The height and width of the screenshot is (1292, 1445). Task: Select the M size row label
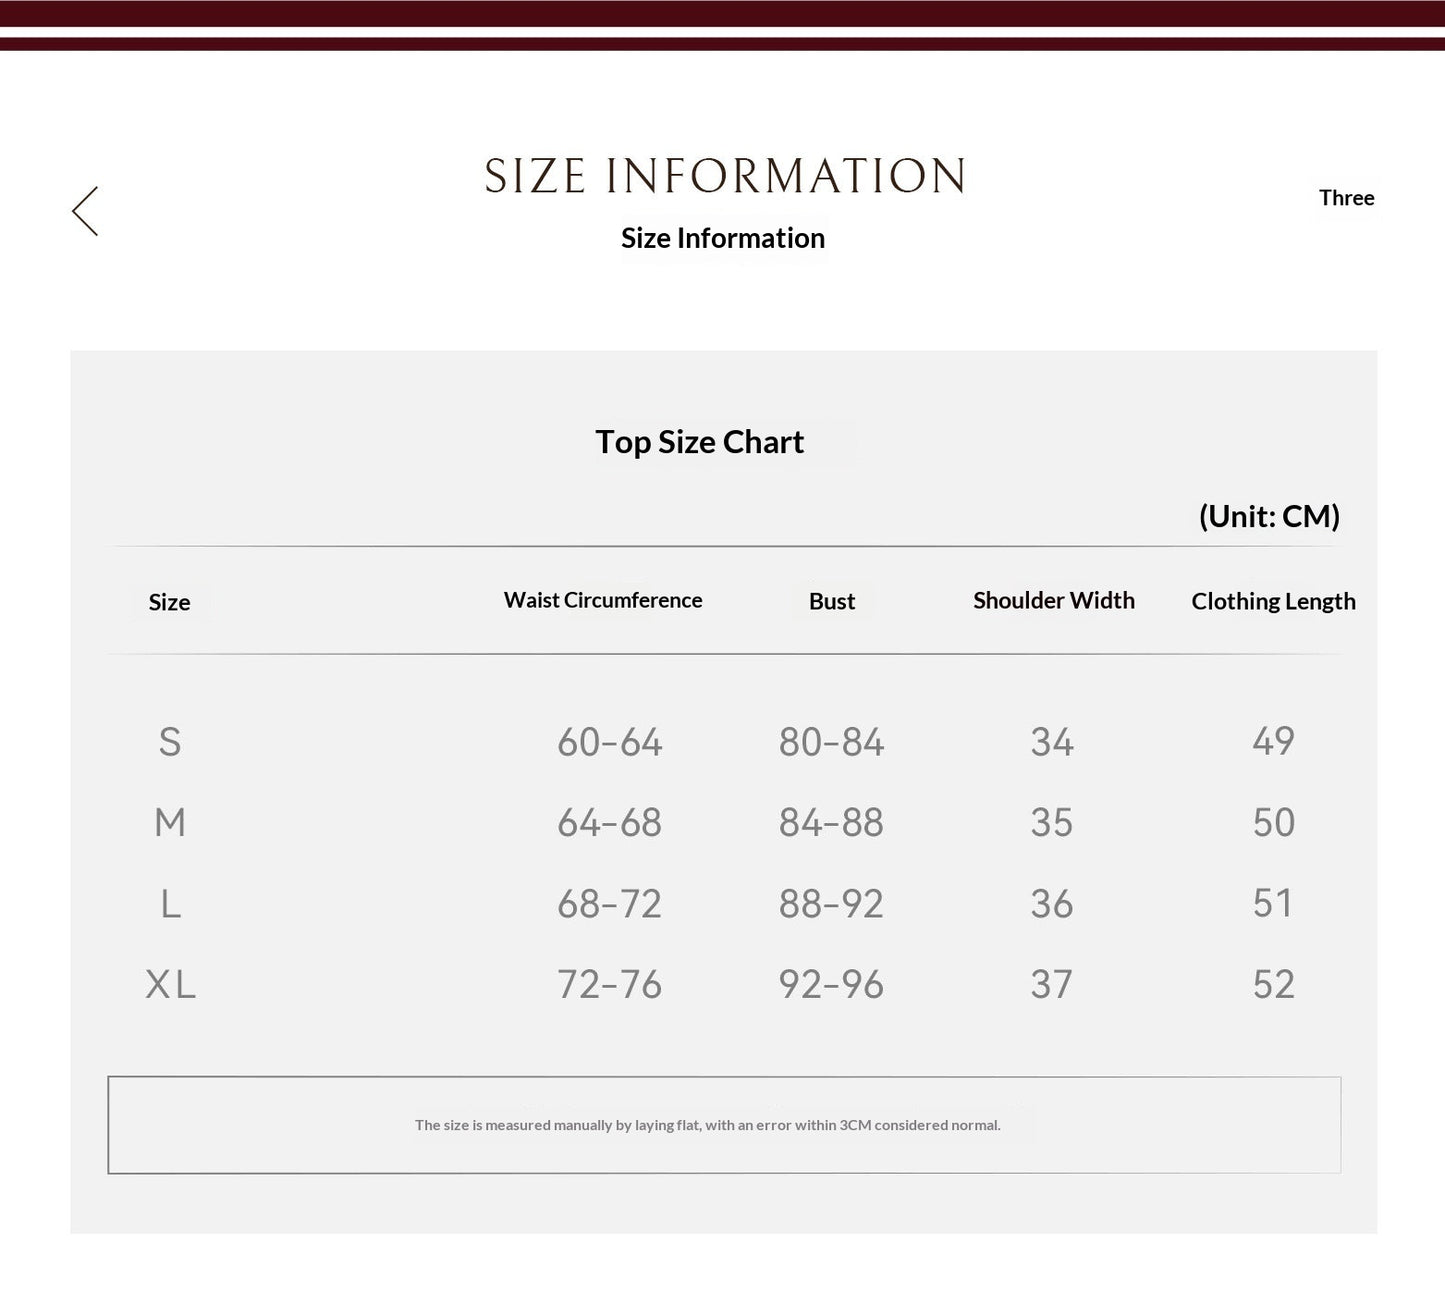(x=170, y=823)
